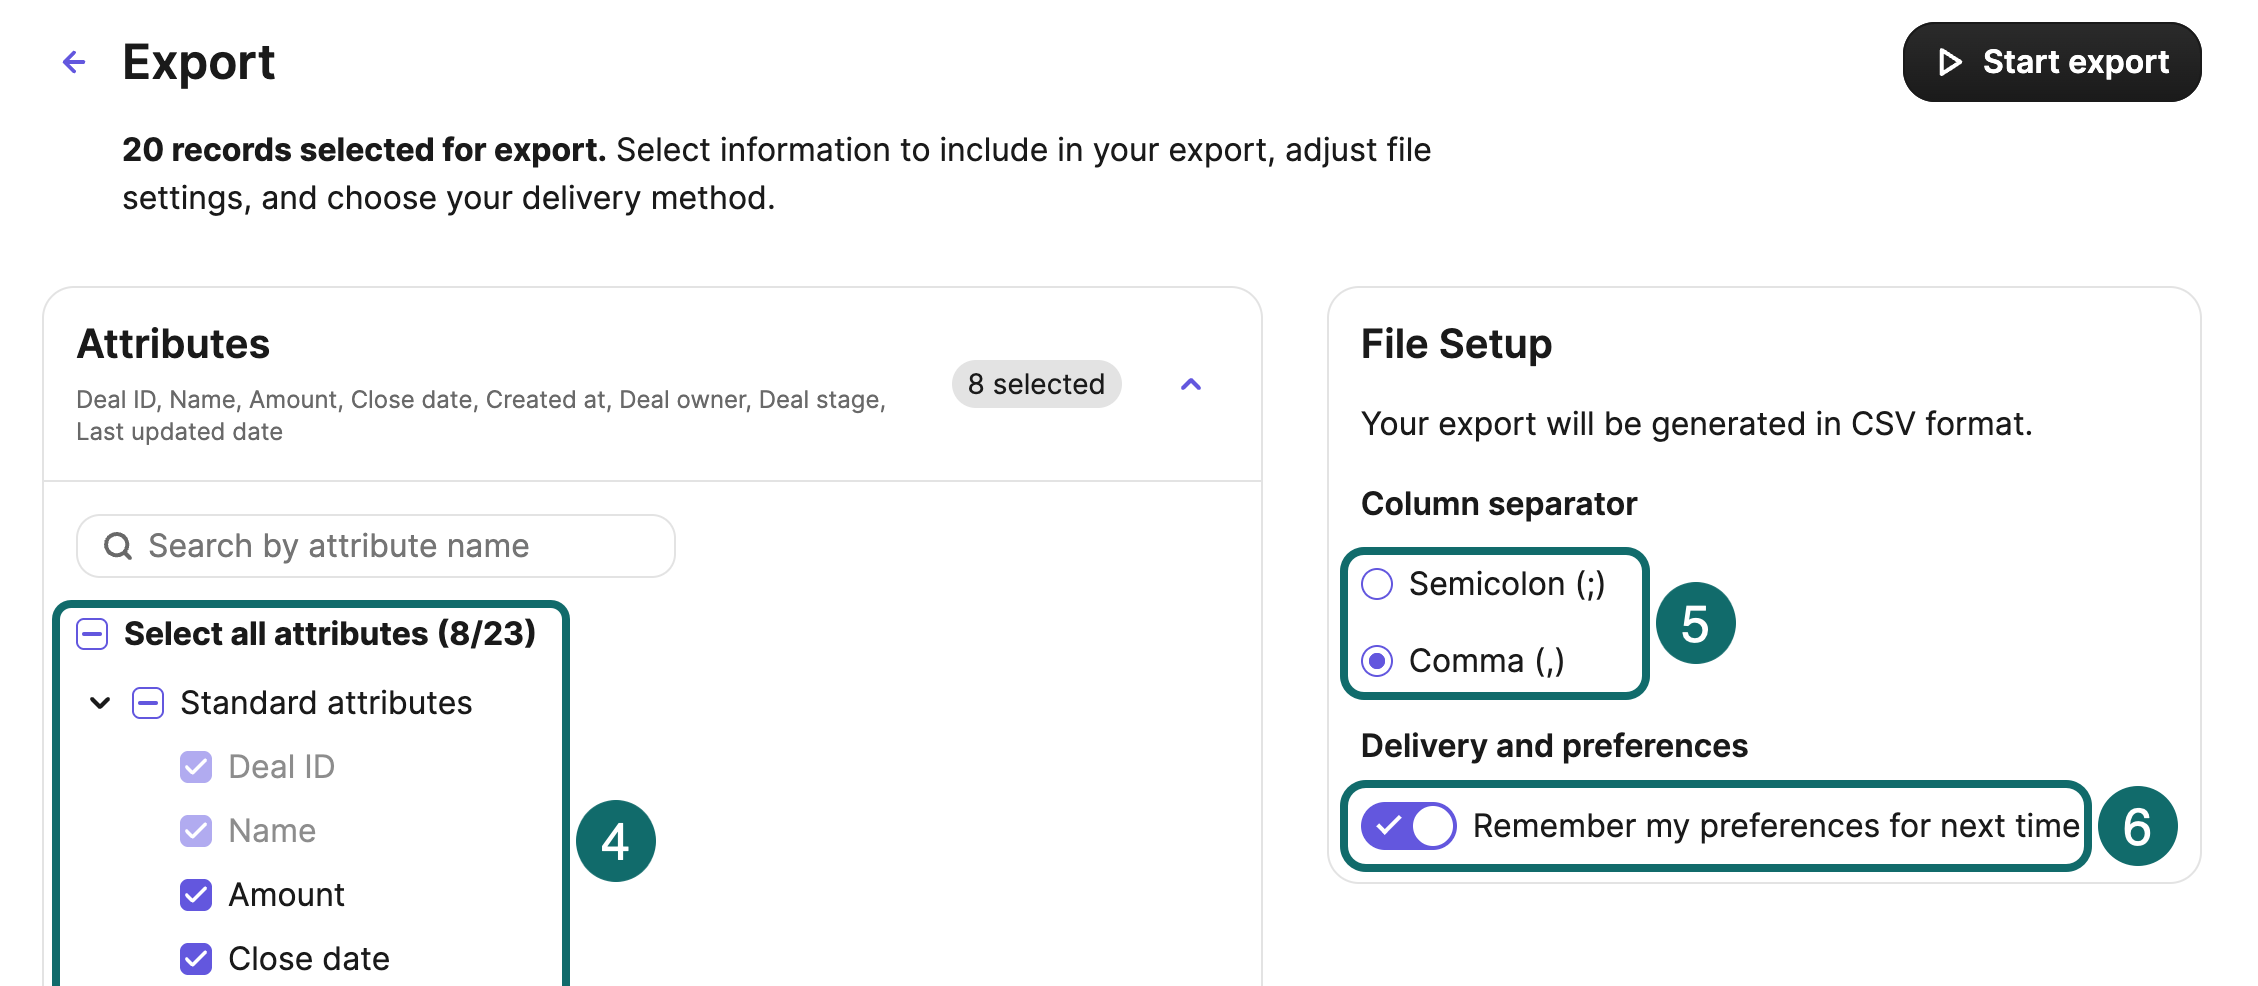The image size is (2258, 986).
Task: Uncheck the Close date attribute
Action: tap(196, 958)
